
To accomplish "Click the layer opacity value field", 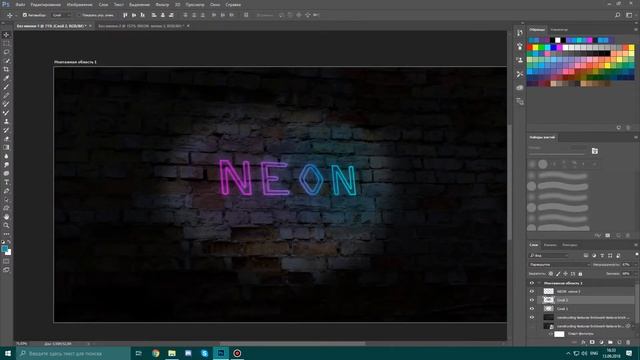I will (x=626, y=264).
